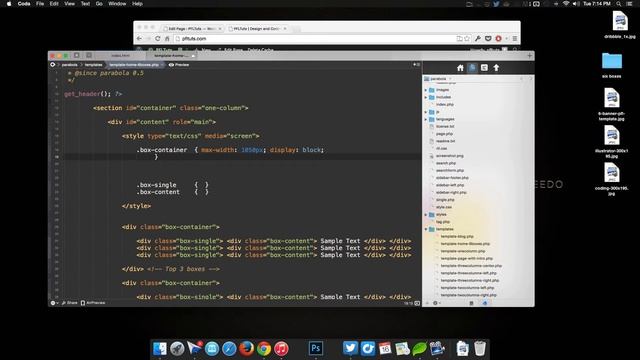The image size is (640, 360).
Task: Select the Files view icon in Coda sidebar
Action: 472,68
